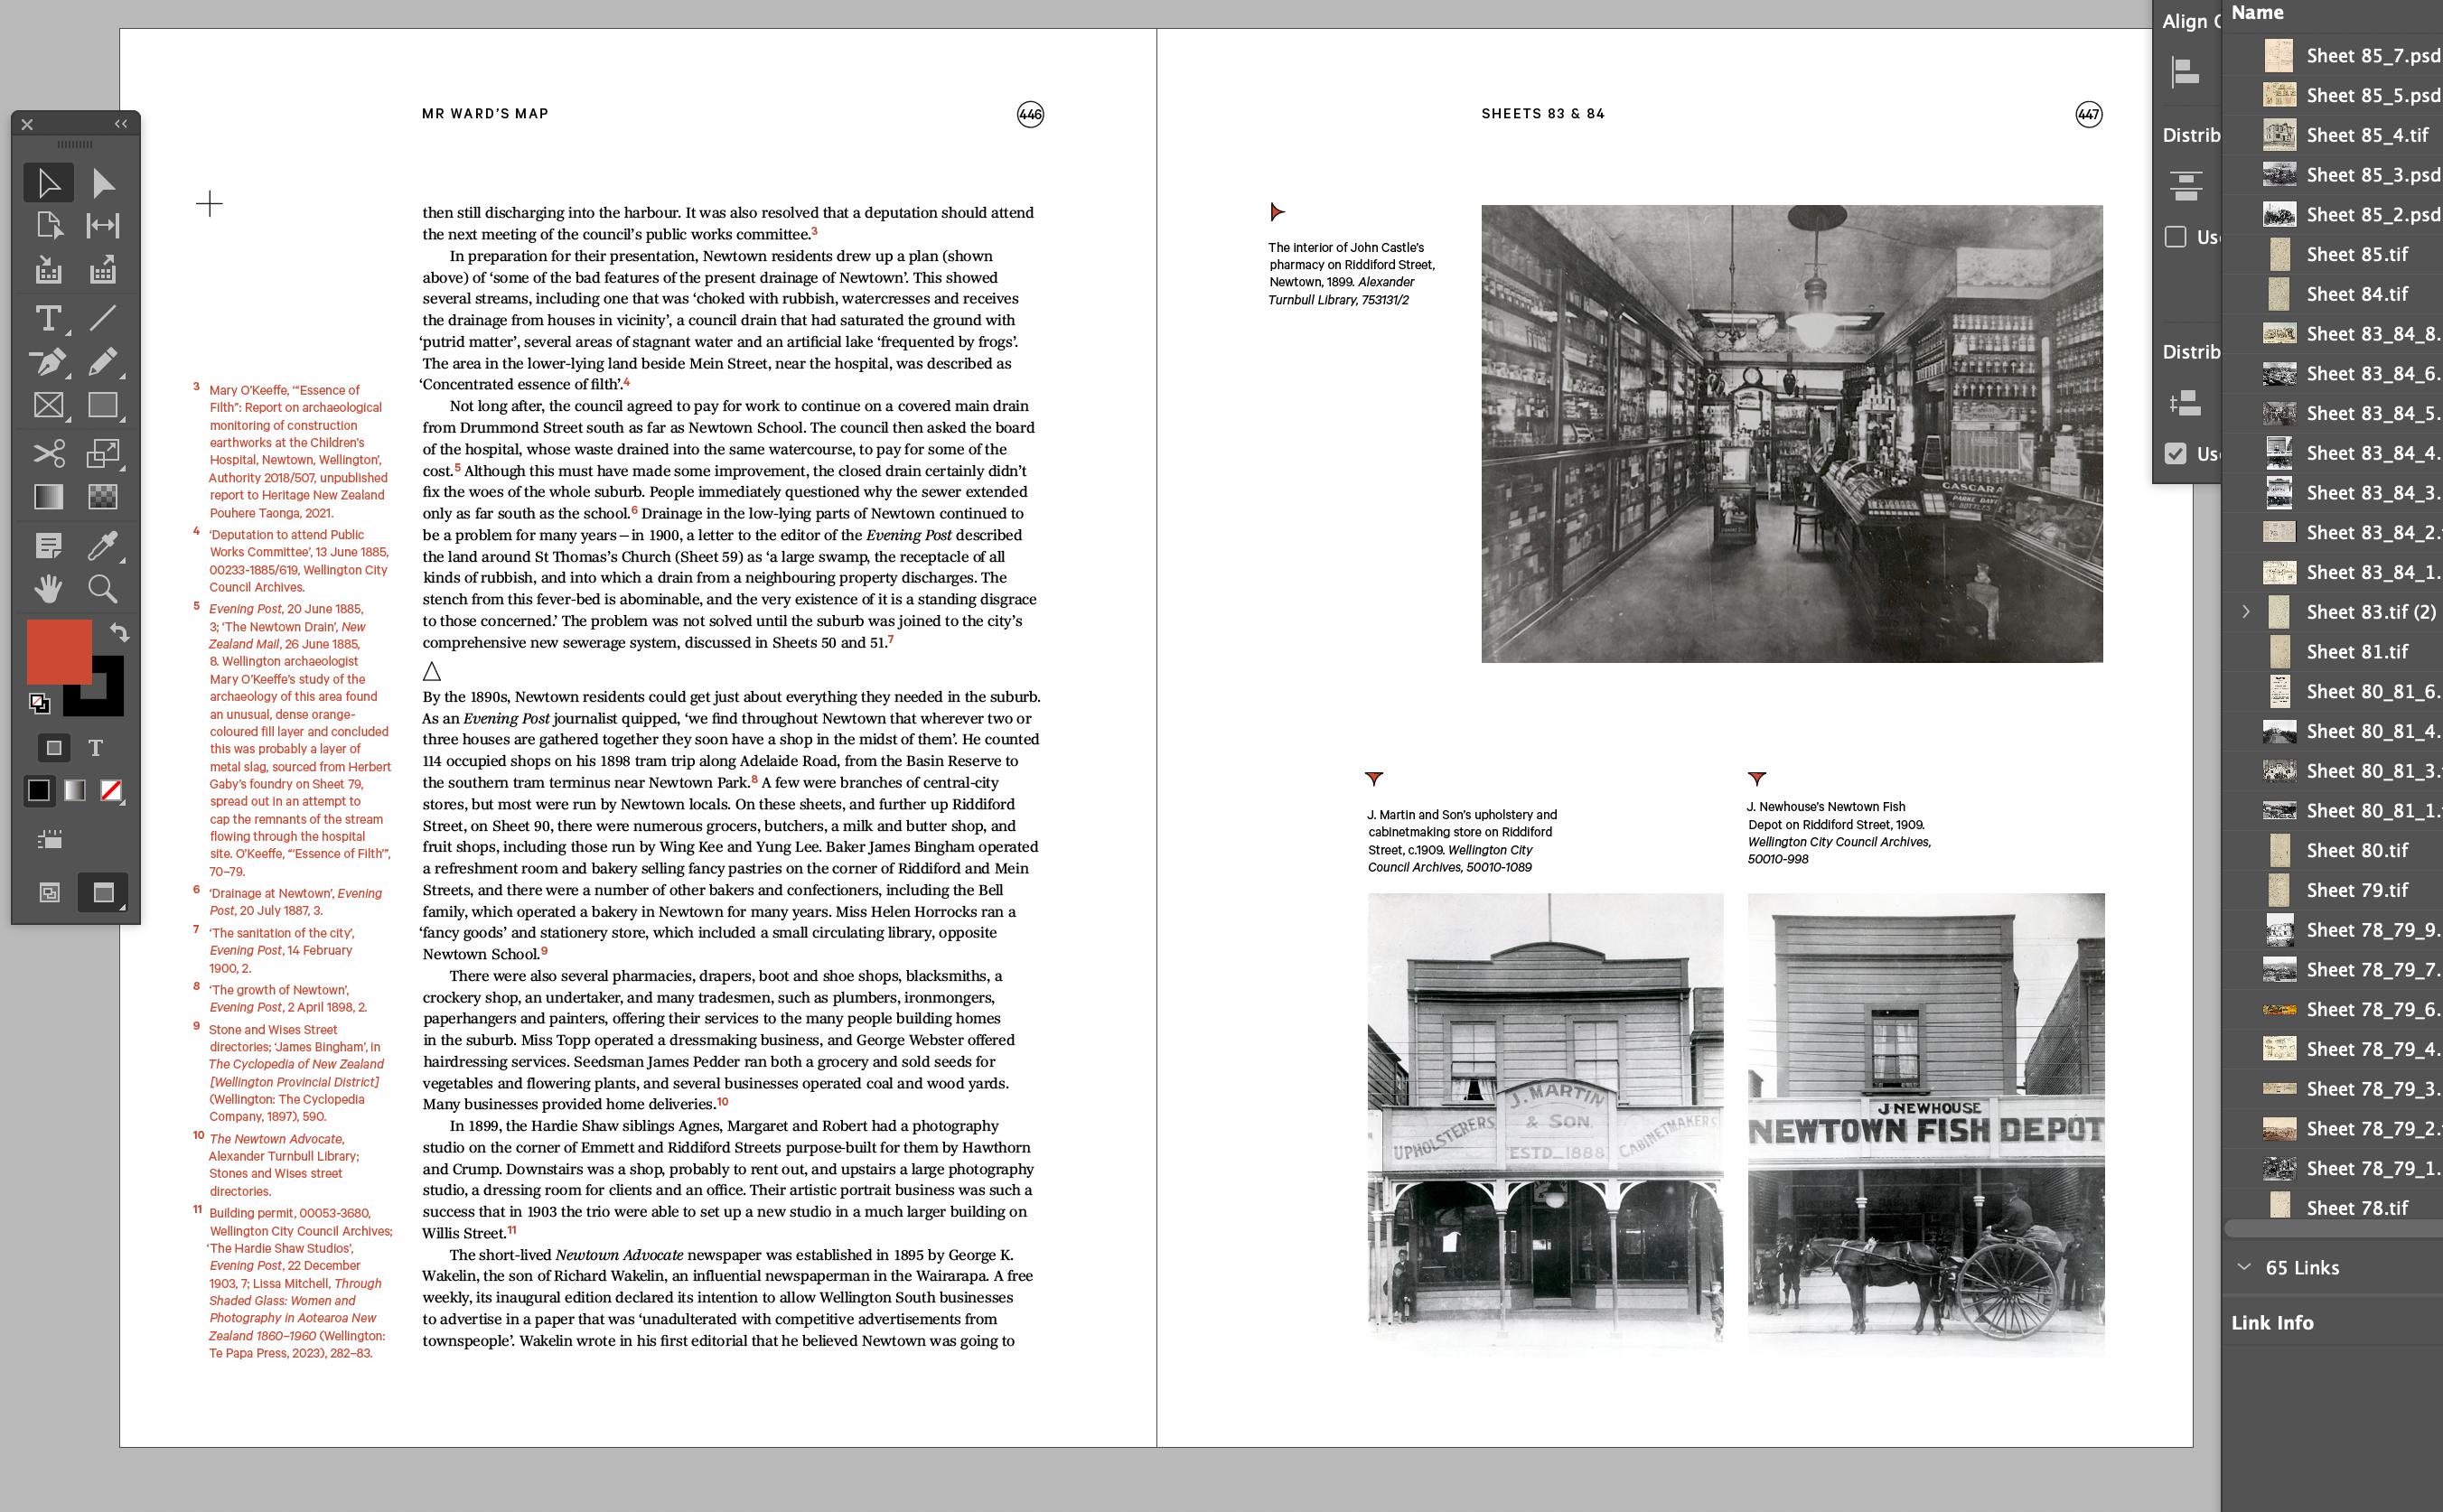Click the Swap Fill and Stroke arrow
Image resolution: width=2443 pixels, height=1512 pixels.
(x=119, y=632)
